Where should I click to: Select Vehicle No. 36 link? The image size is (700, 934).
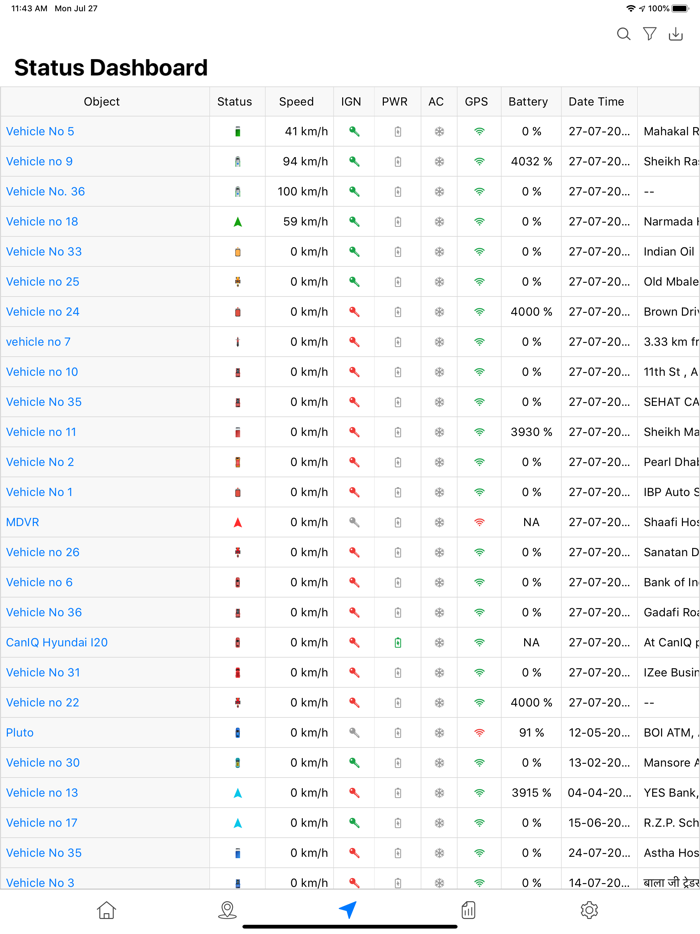45,192
